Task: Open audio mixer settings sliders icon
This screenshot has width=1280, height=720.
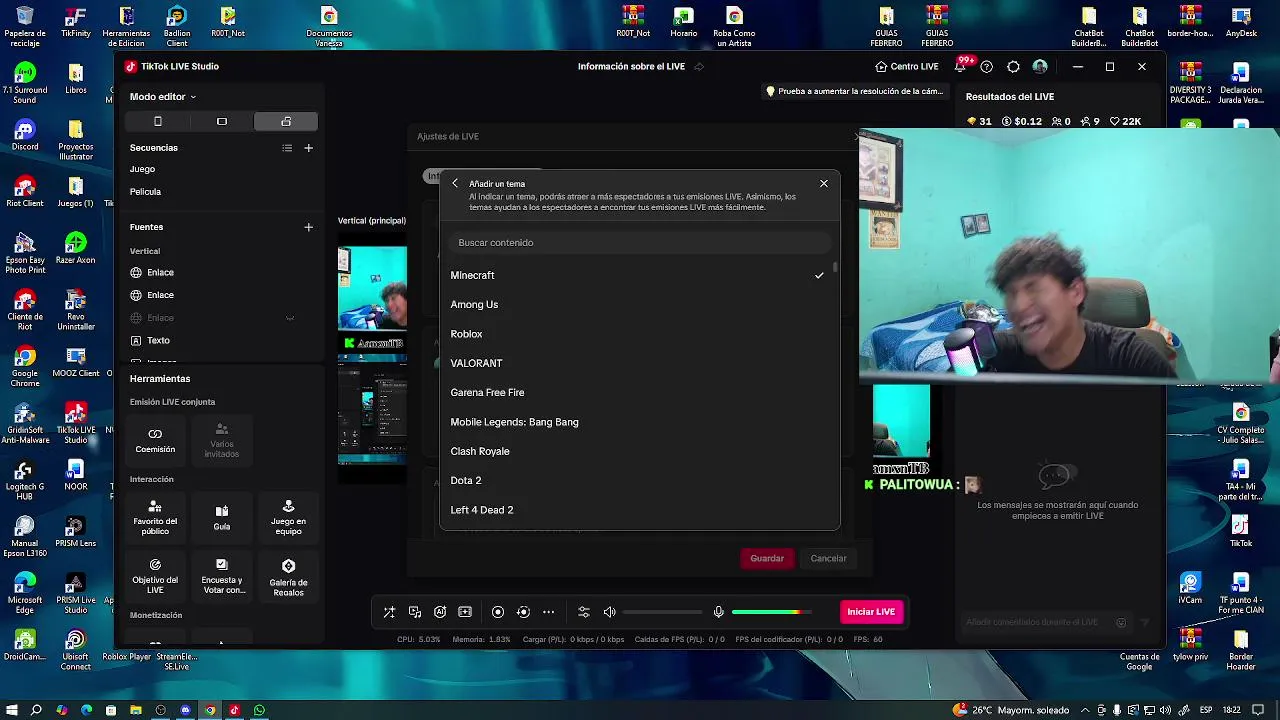Action: 584,612
